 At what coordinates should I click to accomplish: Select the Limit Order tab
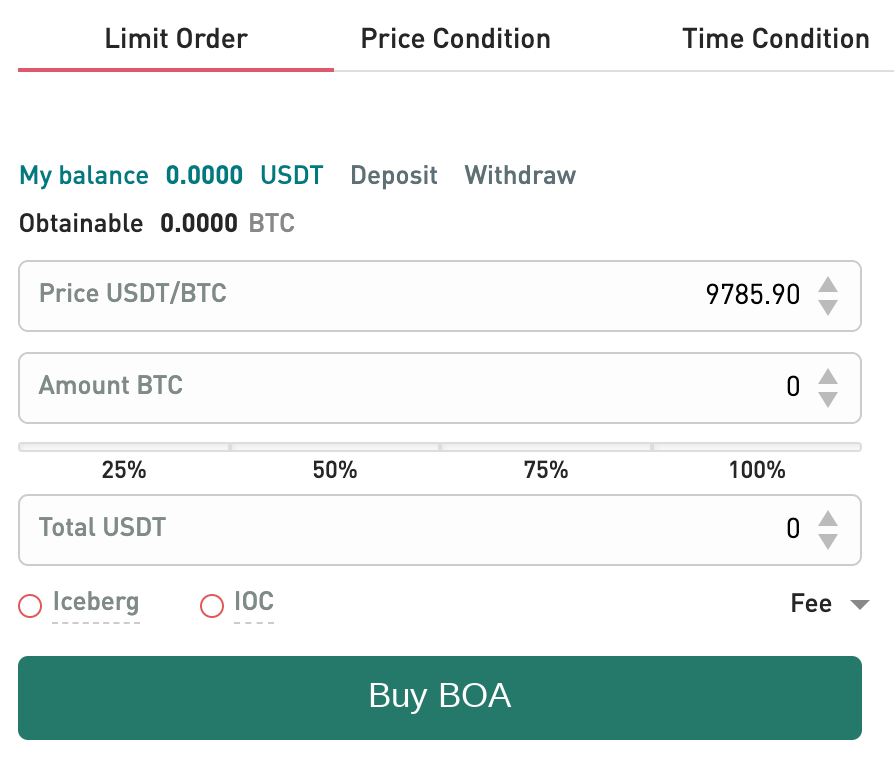coord(176,39)
